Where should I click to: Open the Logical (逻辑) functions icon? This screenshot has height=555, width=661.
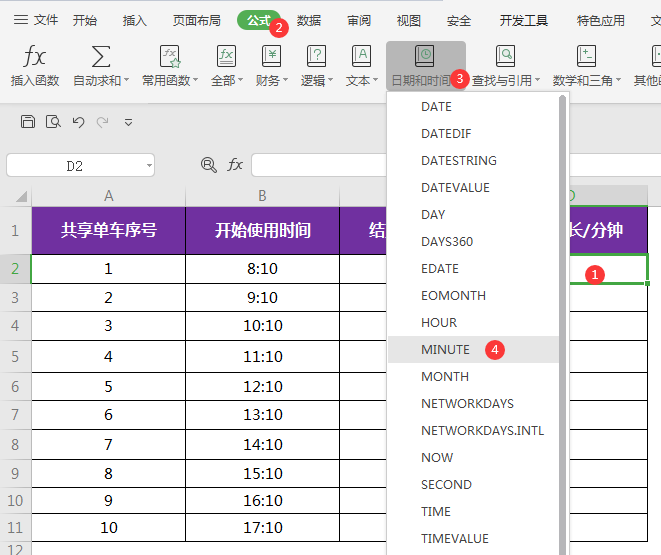tap(316, 56)
